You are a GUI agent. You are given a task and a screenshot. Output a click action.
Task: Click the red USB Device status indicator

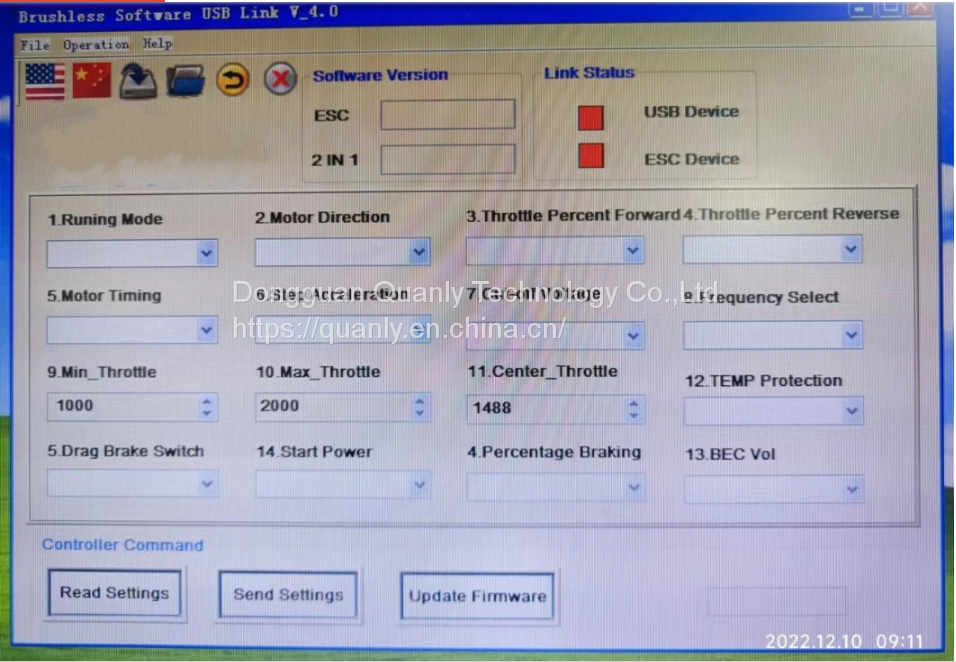[x=591, y=117]
